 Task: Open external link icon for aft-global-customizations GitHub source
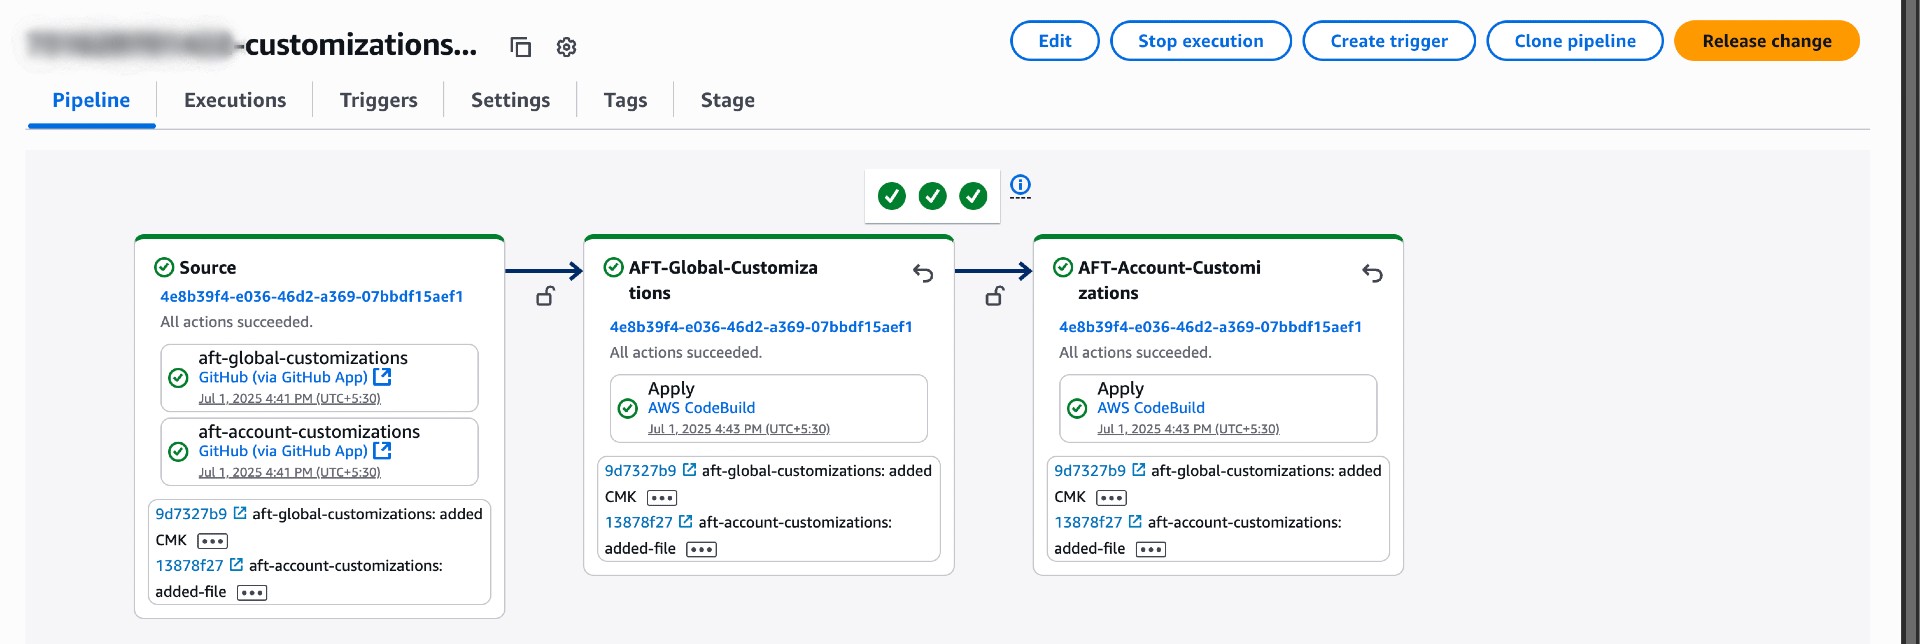pyautogui.click(x=382, y=377)
